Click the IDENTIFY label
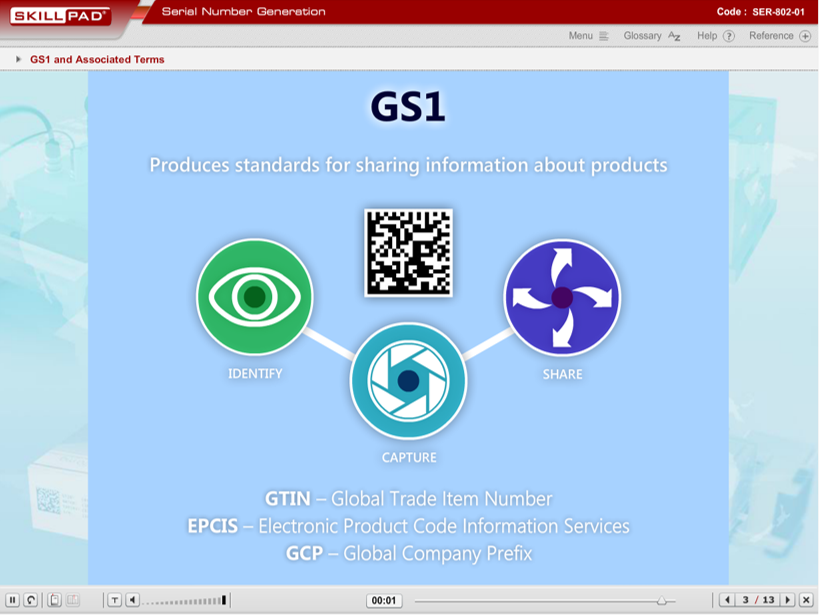The height and width of the screenshot is (615, 820). [x=255, y=373]
